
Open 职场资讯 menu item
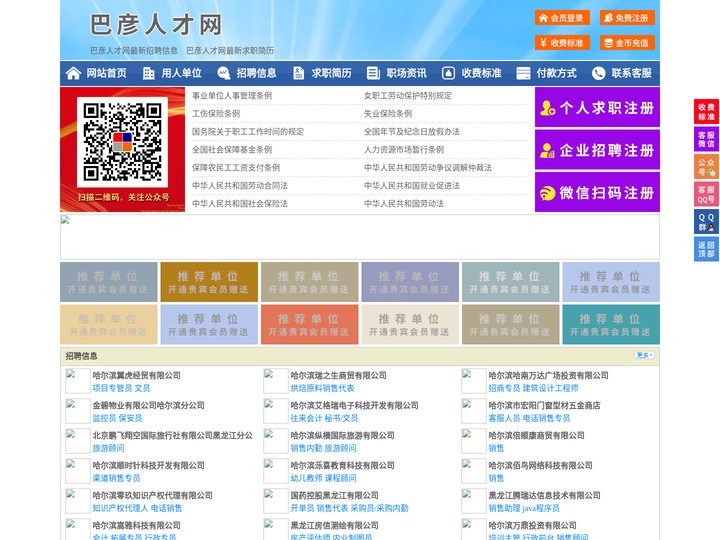406,73
